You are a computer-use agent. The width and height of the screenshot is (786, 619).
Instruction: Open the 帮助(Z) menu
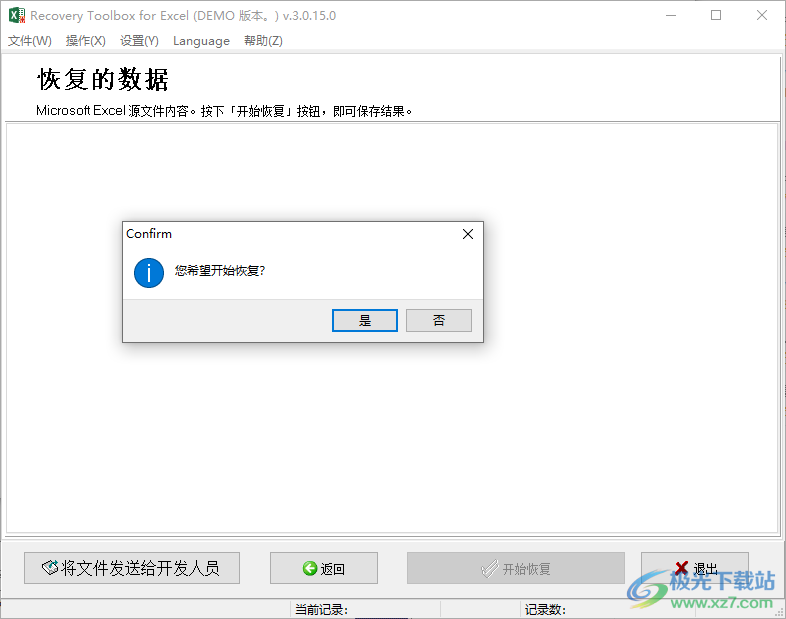pyautogui.click(x=263, y=41)
